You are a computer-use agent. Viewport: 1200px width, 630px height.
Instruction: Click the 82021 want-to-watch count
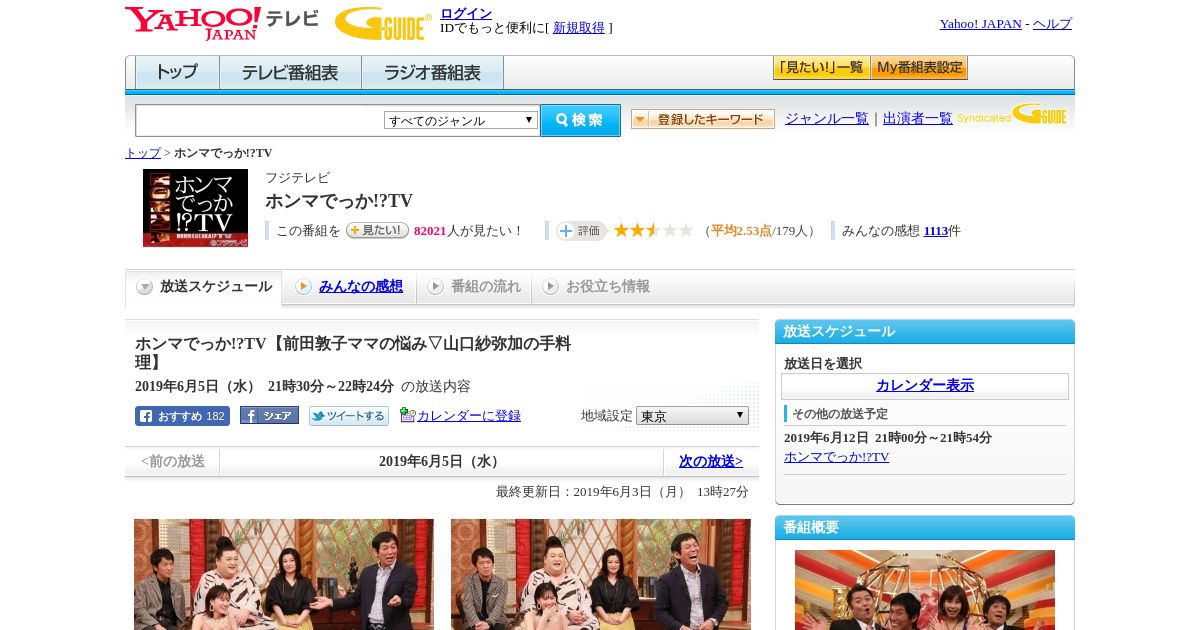(x=430, y=231)
